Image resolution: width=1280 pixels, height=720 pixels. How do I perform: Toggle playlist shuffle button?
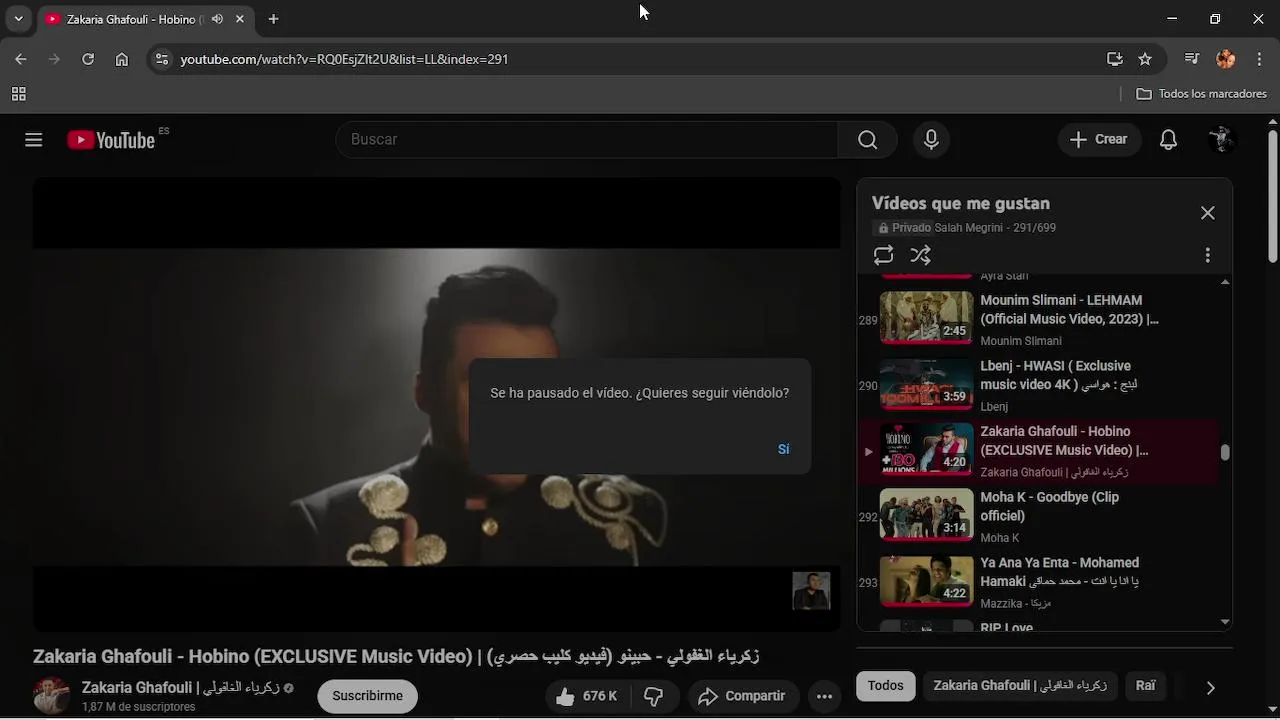[x=921, y=255]
